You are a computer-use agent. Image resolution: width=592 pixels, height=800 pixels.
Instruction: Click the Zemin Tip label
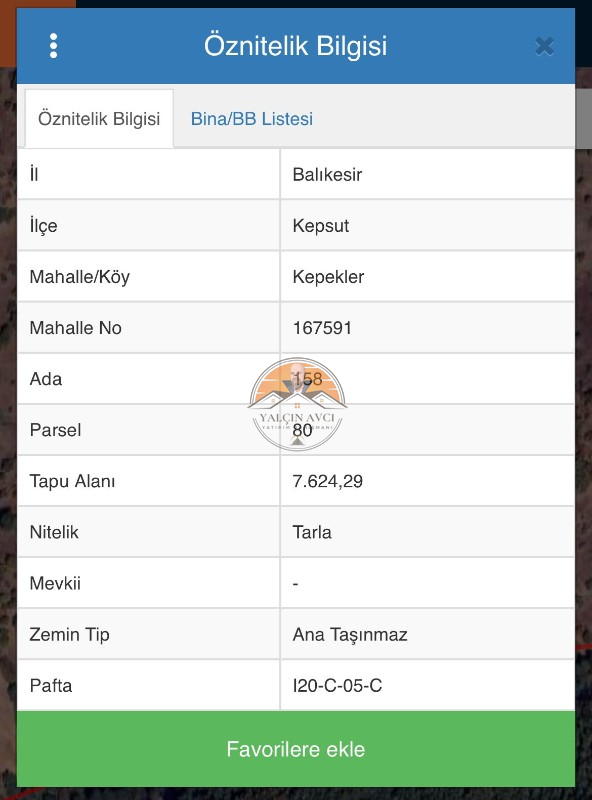tap(69, 635)
